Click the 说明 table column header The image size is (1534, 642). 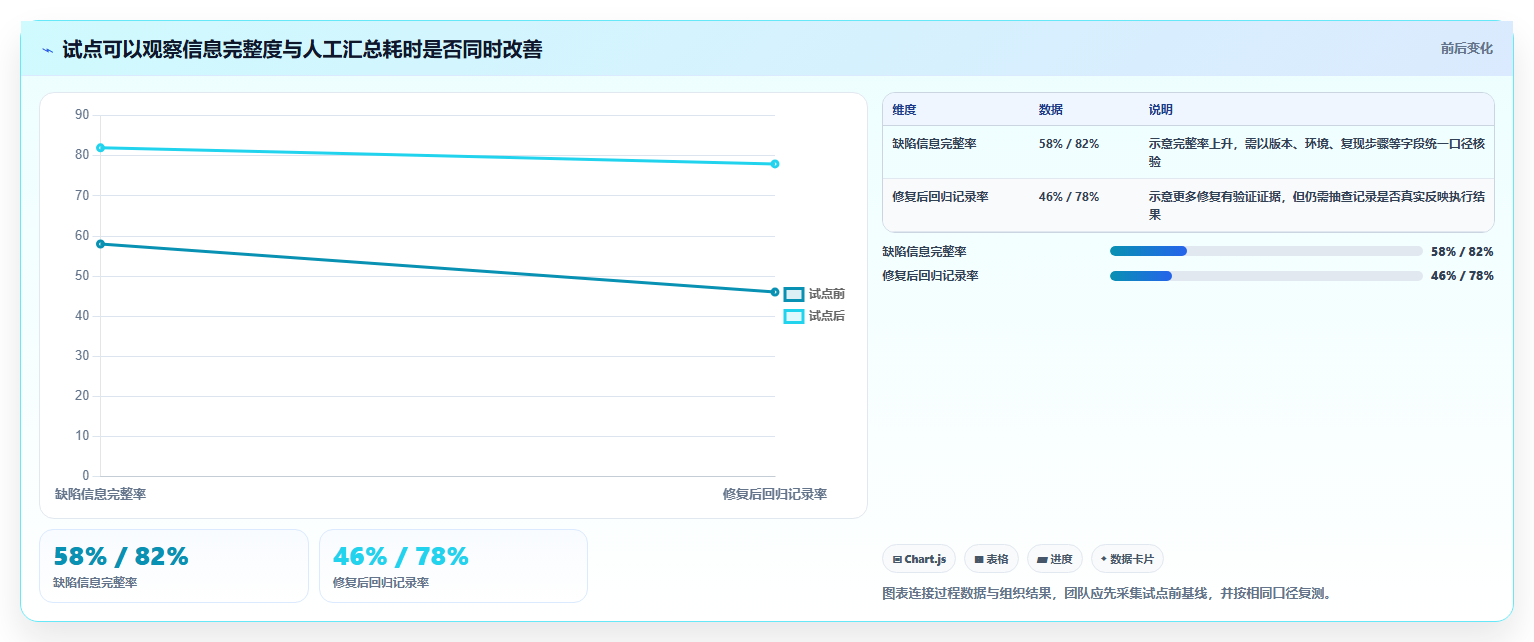(x=1161, y=110)
